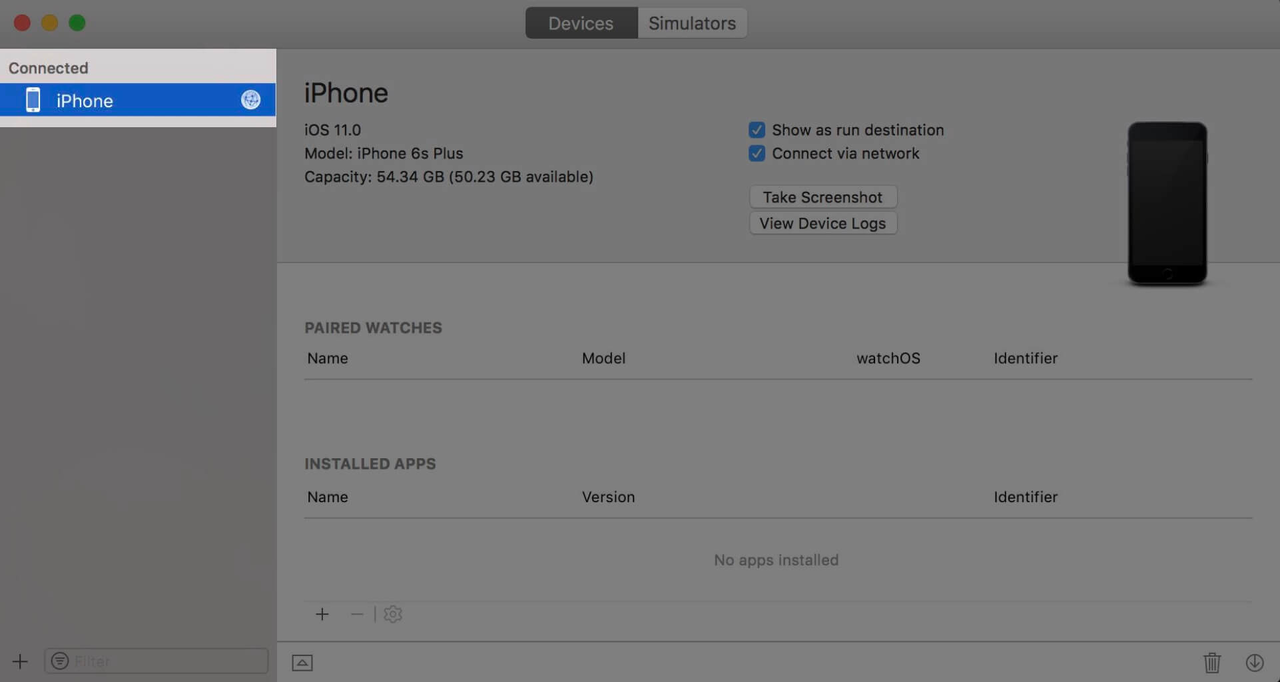Click the Capacity: 54.34 GB text
The width and height of the screenshot is (1280, 682).
coord(449,177)
